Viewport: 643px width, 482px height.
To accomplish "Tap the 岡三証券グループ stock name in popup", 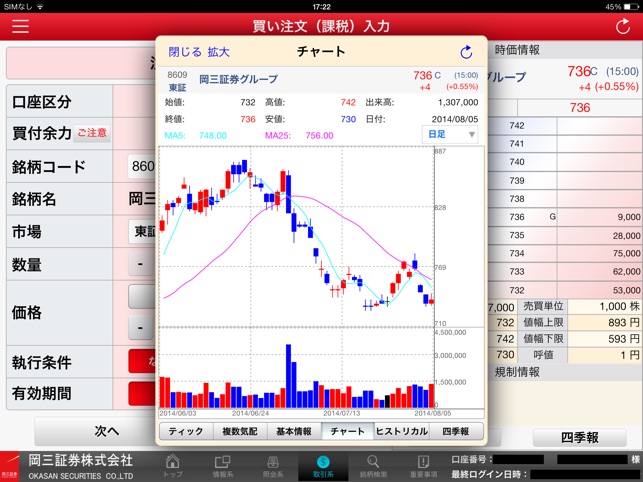I will pyautogui.click(x=238, y=79).
